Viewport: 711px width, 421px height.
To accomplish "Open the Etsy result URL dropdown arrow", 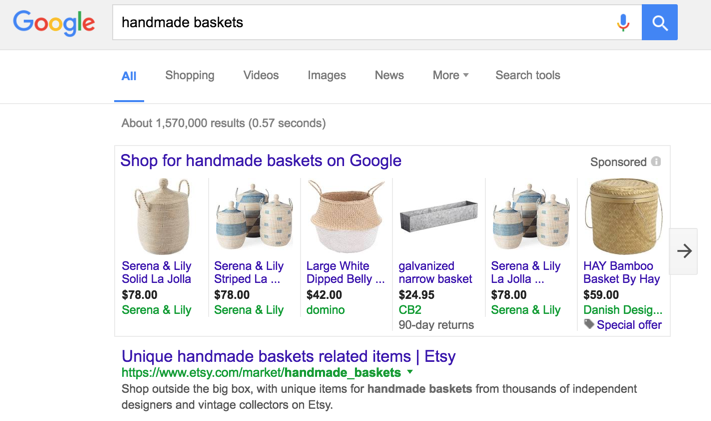I will (410, 372).
